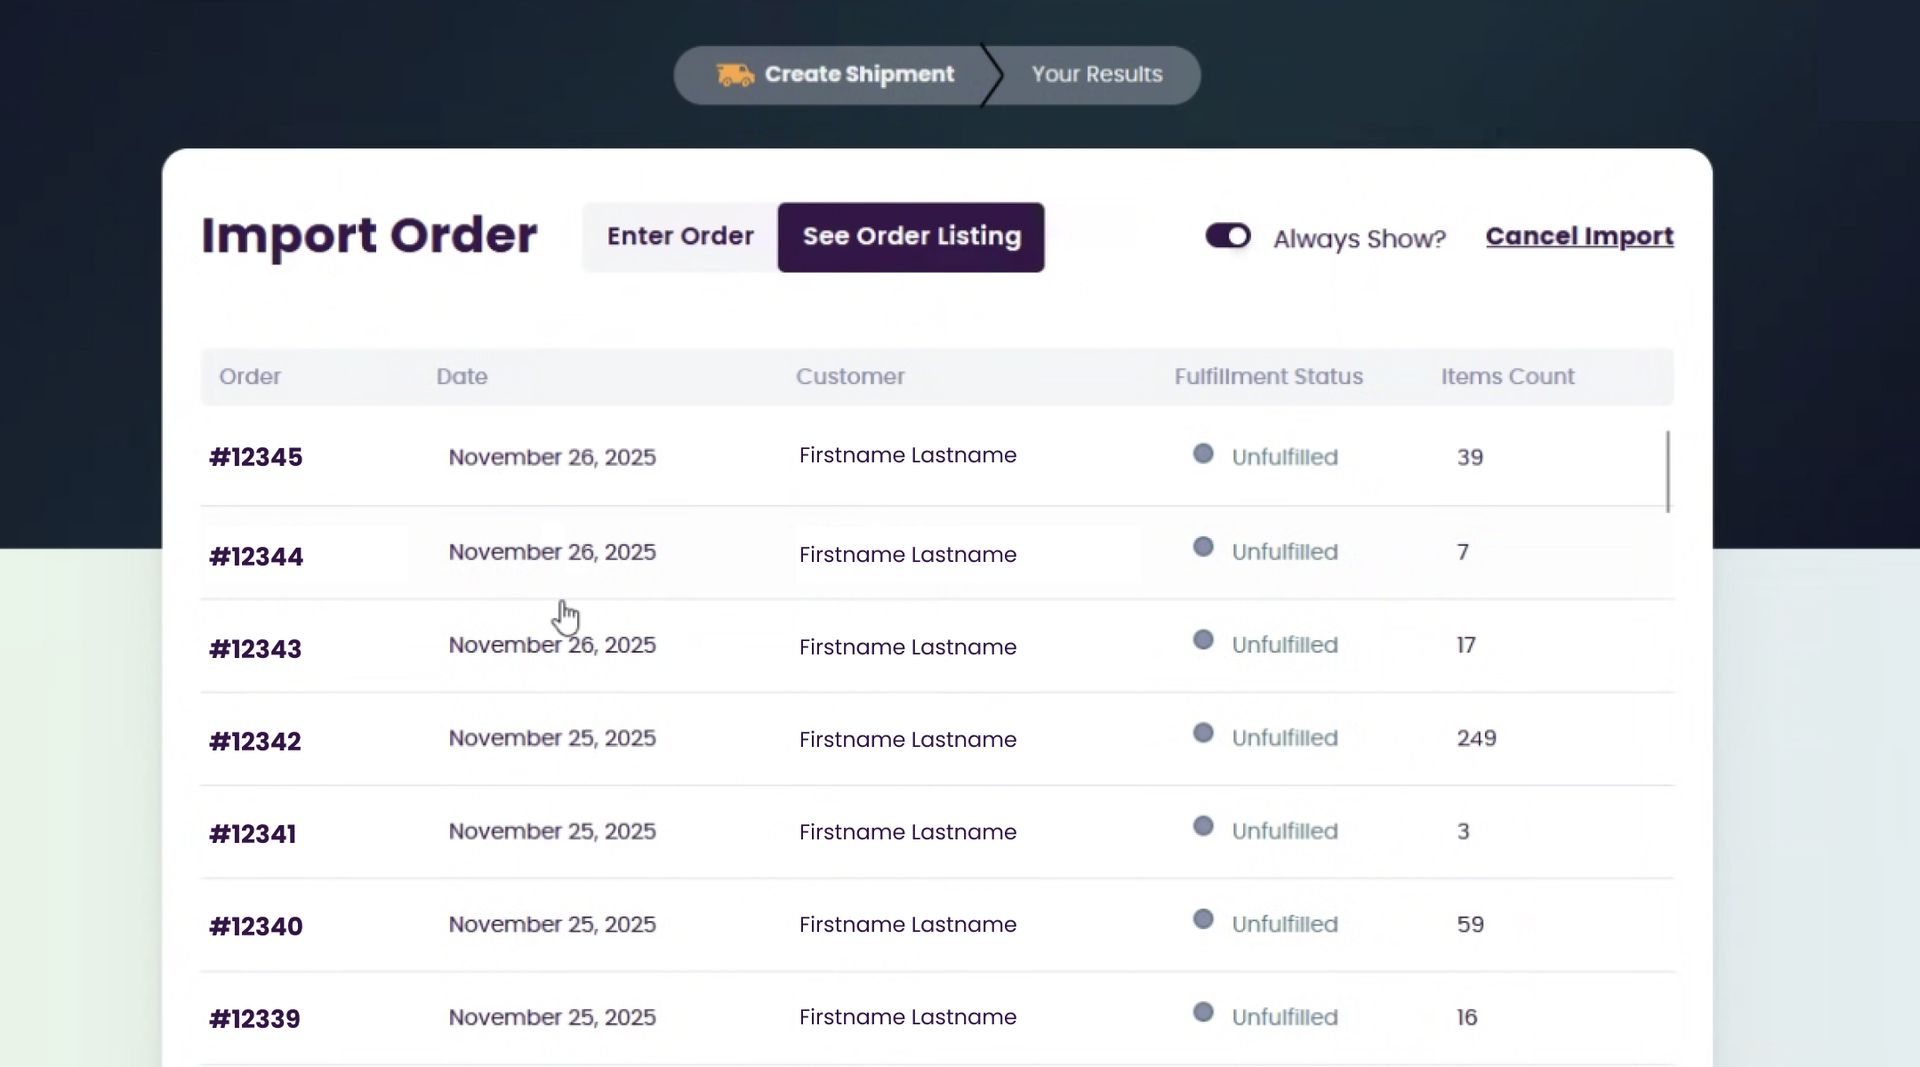This screenshot has width=1920, height=1067.
Task: Click the status circle for order #12341
Action: pos(1203,826)
